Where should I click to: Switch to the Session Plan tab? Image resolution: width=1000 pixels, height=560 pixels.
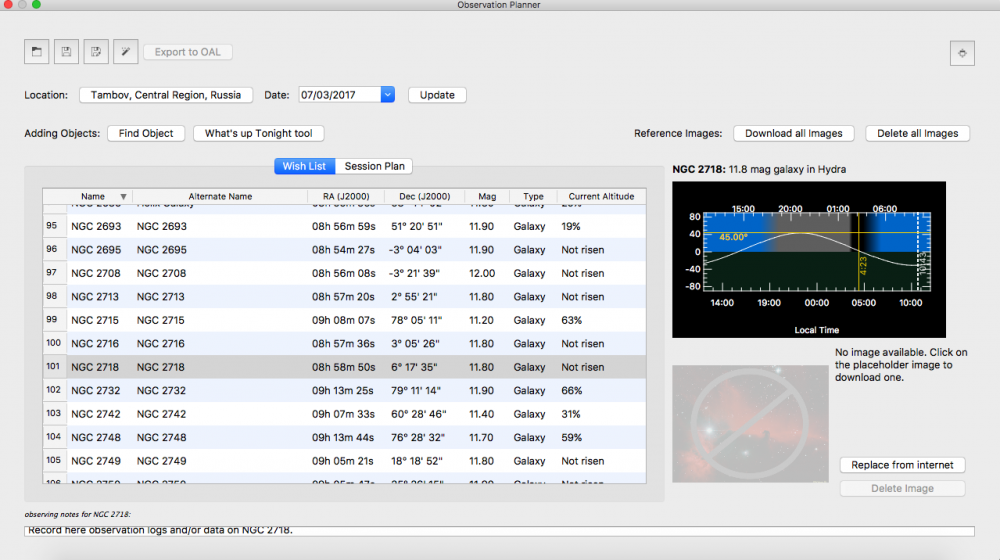[374, 166]
